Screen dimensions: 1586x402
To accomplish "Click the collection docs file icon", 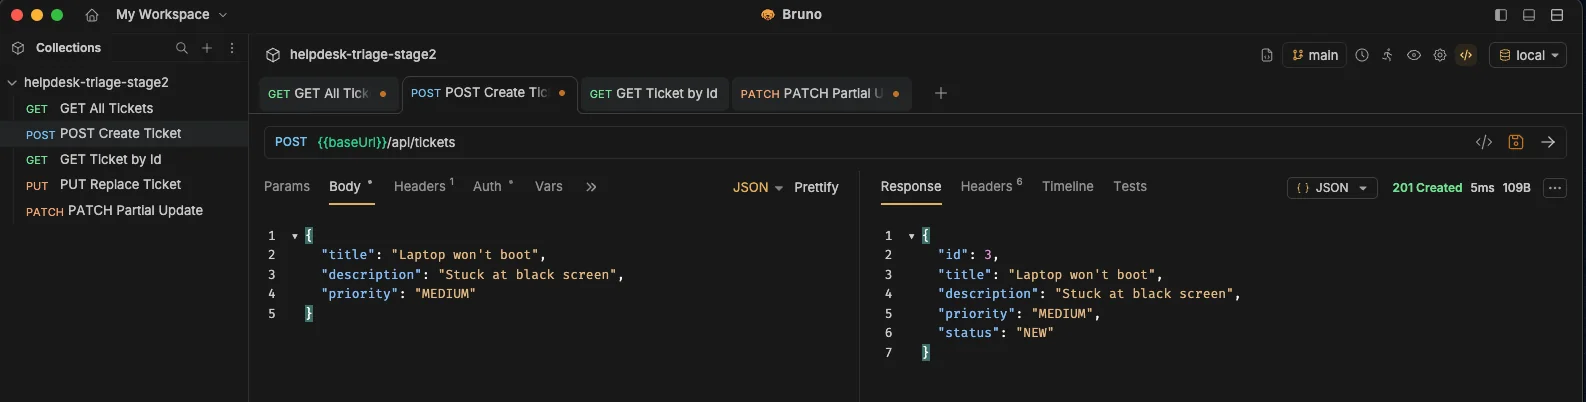I will click(x=1267, y=56).
